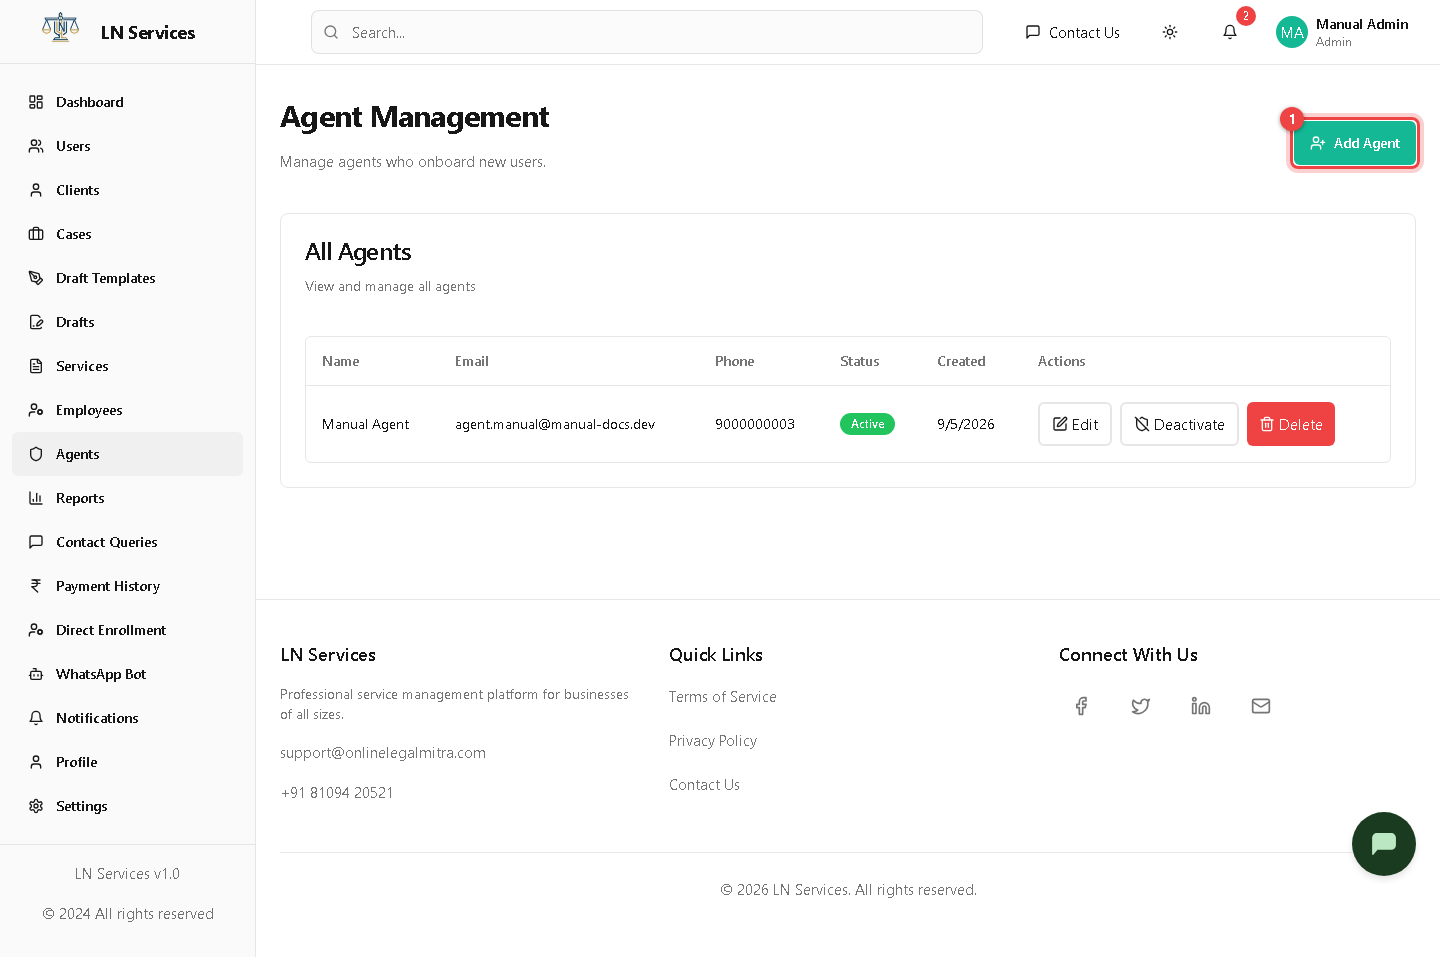Focus the Search input field

point(647,32)
